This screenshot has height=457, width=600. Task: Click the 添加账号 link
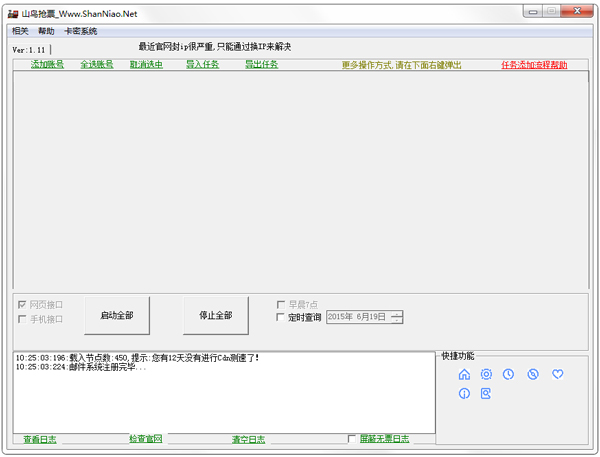(47, 64)
